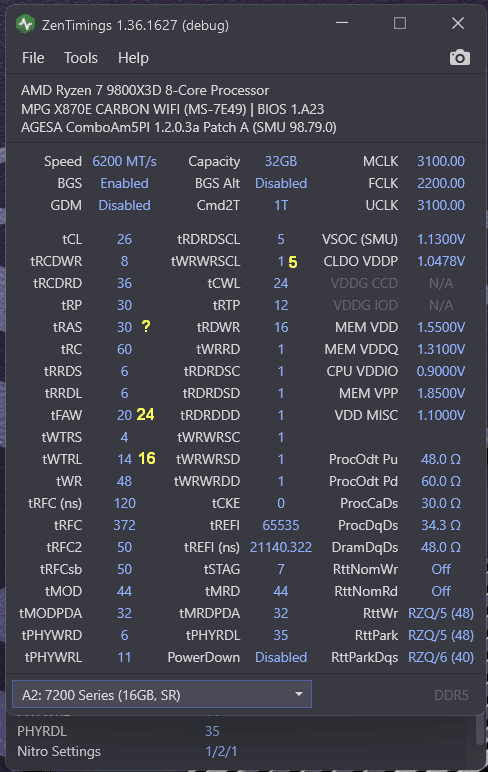Viewport: 488px width, 772px height.
Task: Click the dropdown arrow of module selector
Action: (298, 694)
